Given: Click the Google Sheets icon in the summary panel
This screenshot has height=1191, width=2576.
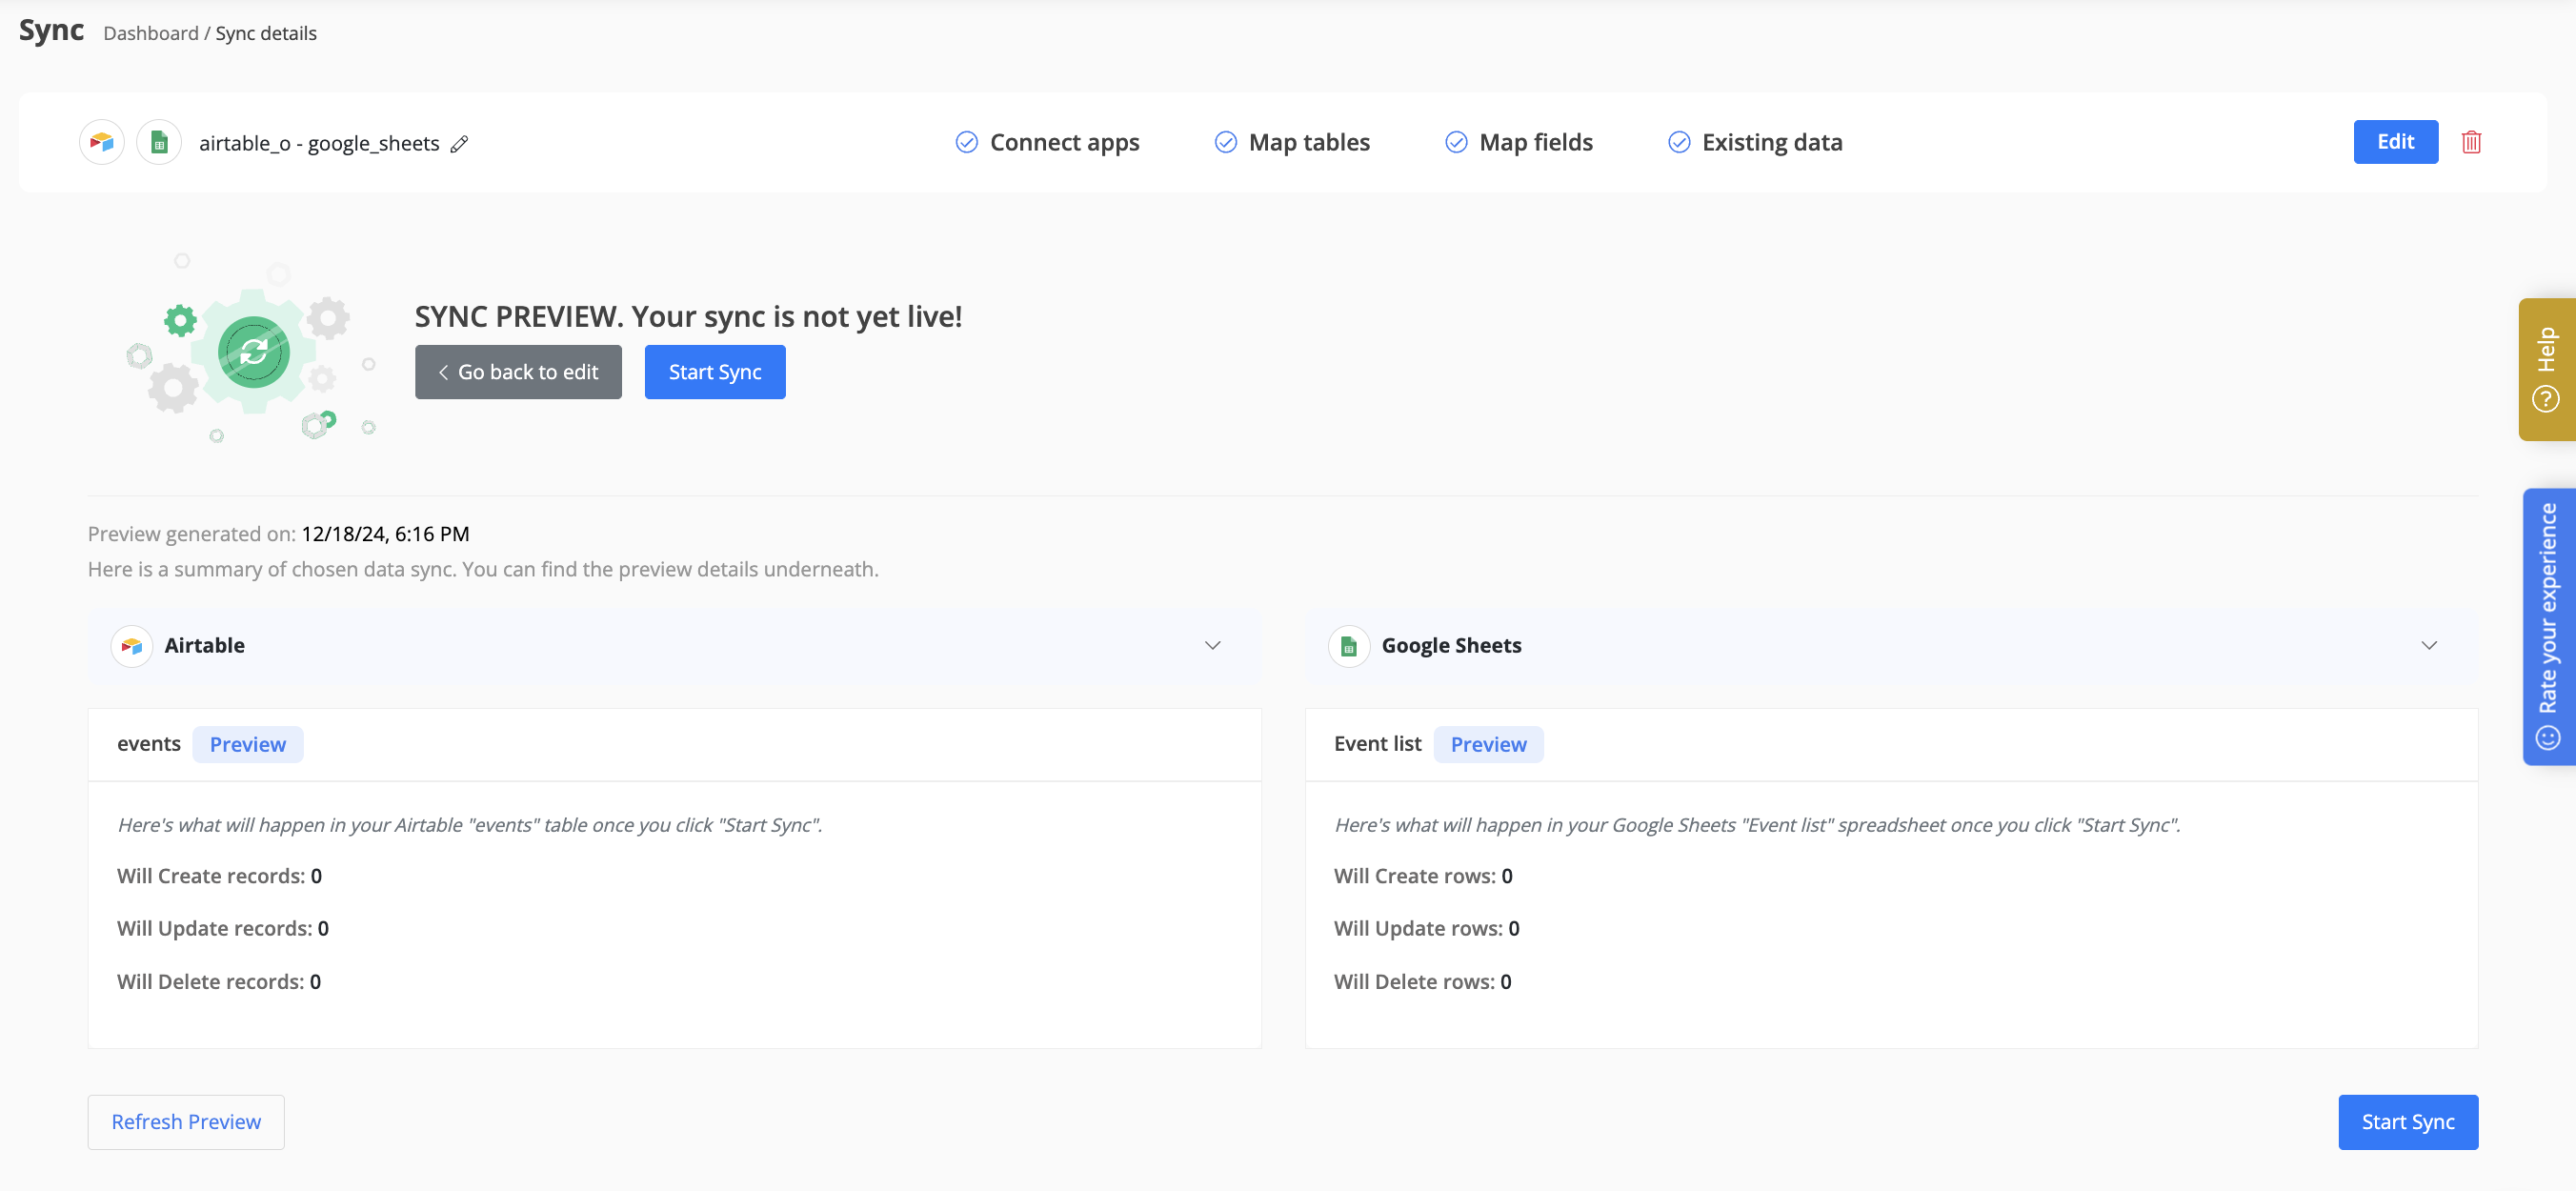Looking at the screenshot, I should pos(1348,646).
